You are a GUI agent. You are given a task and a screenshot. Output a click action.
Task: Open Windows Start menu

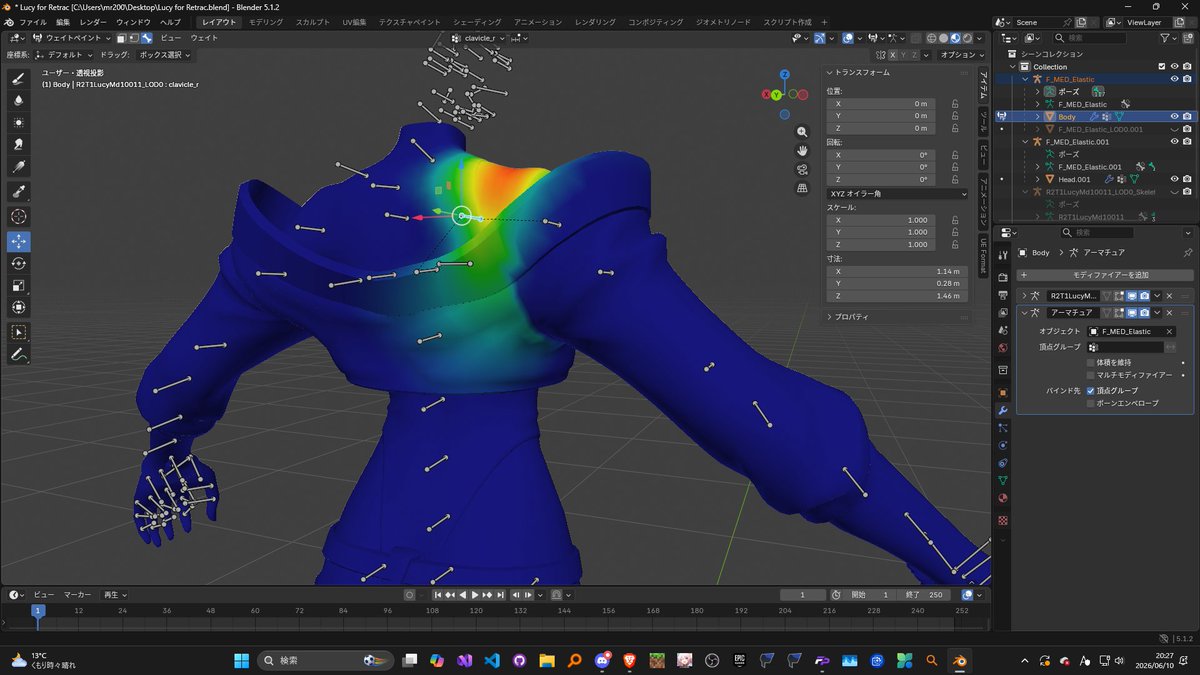[242, 661]
